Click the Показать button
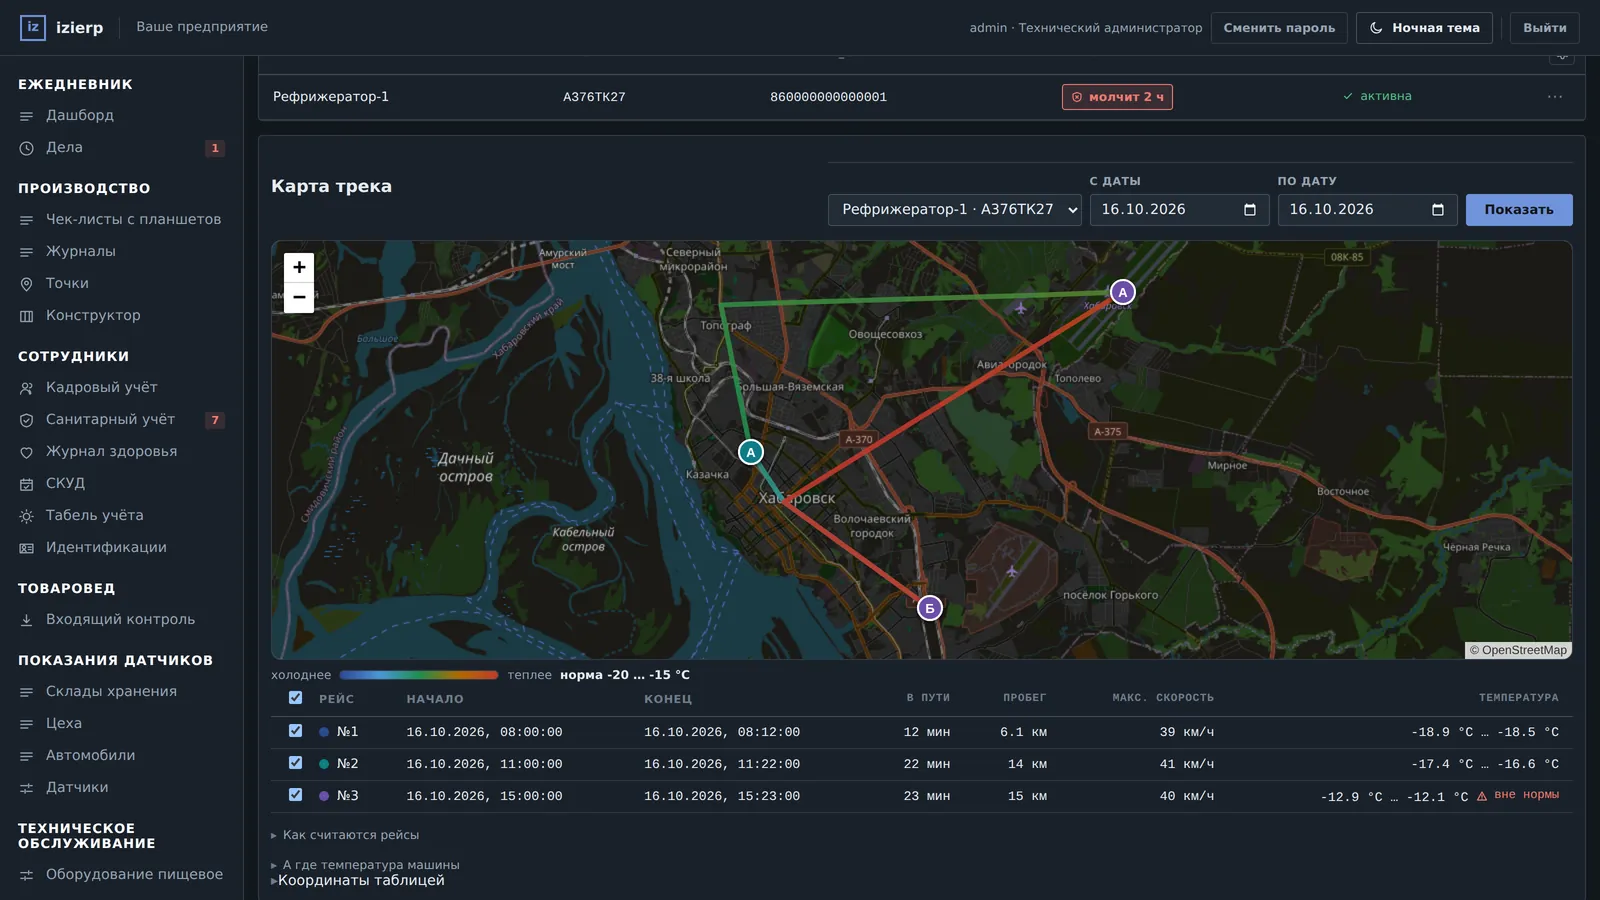This screenshot has height=900, width=1600. point(1519,210)
